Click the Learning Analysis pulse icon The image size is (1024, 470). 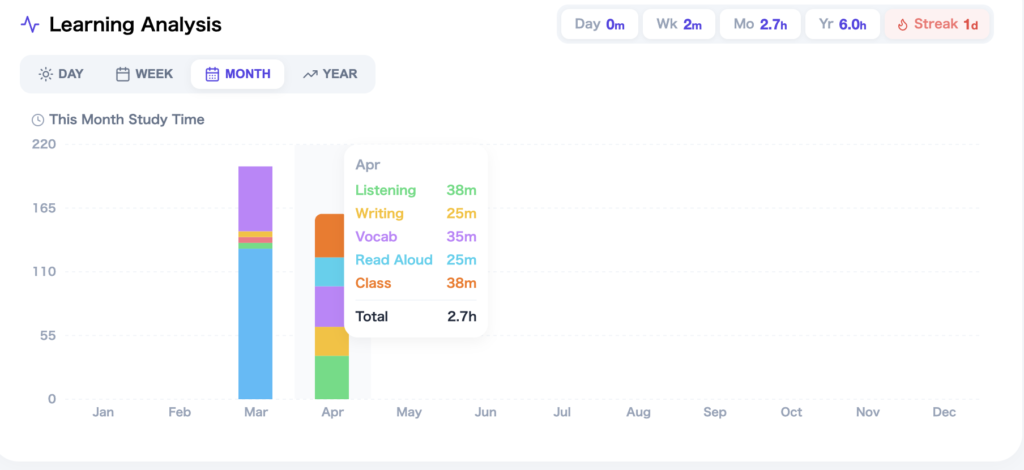[30, 24]
